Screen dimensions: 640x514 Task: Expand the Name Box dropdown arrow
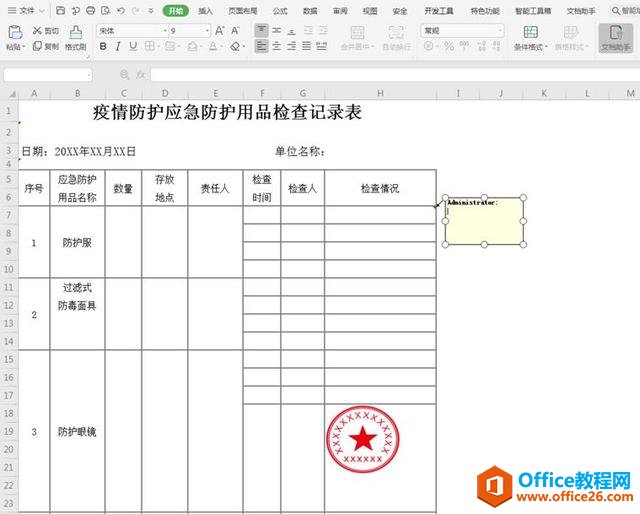pos(89,75)
